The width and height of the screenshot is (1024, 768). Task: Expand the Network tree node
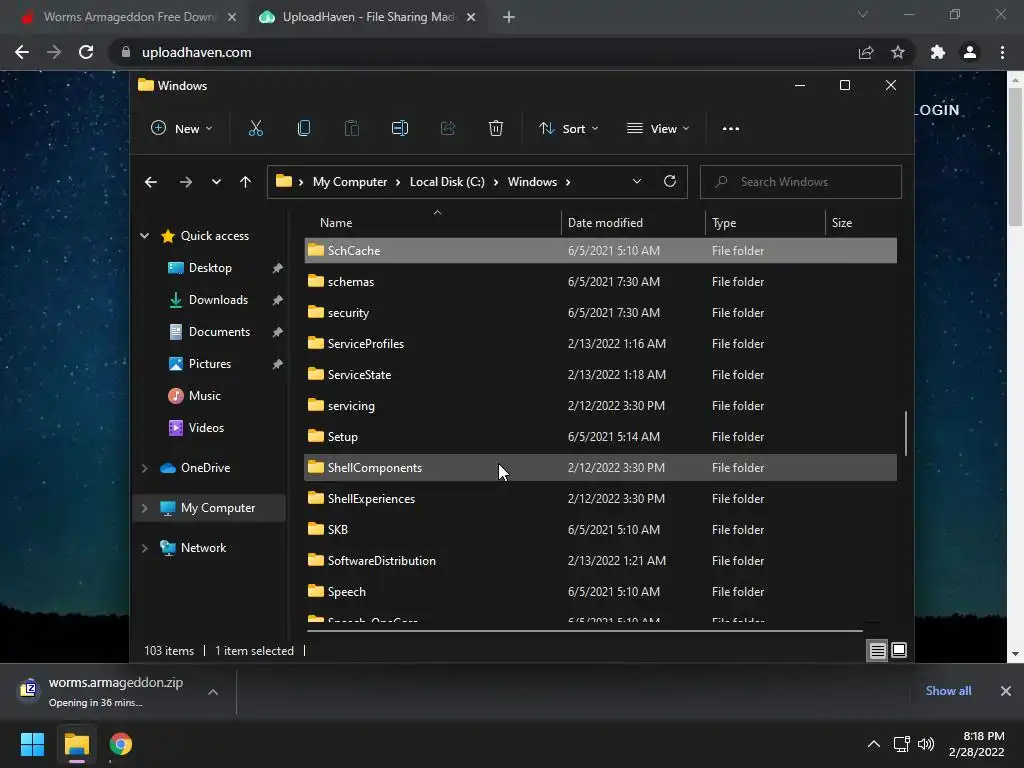[x=144, y=548]
